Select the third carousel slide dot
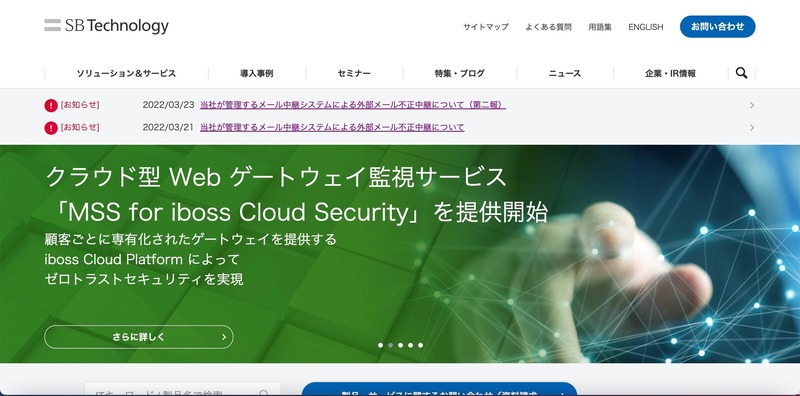Viewport: 800px width, 396px height. [x=401, y=345]
